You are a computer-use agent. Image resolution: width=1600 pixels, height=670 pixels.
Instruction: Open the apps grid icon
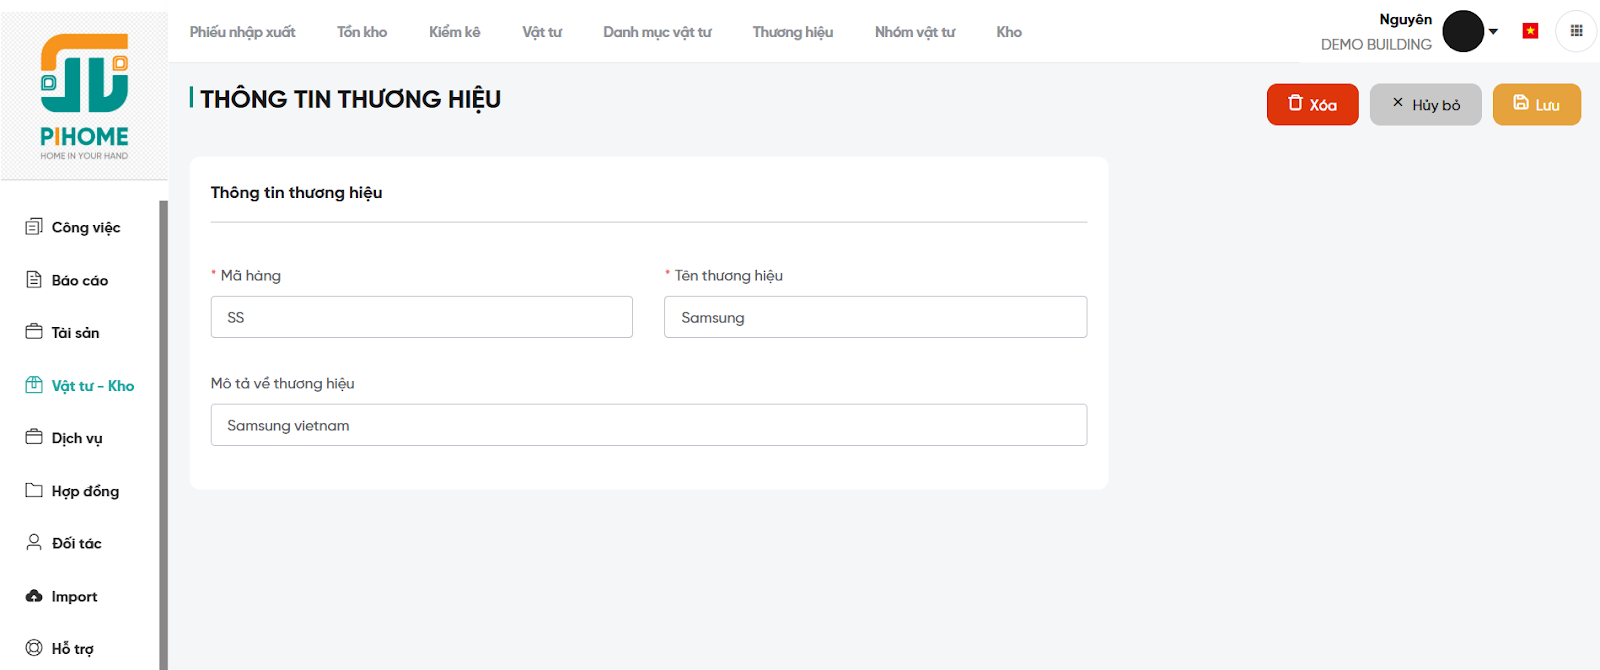pos(1576,31)
